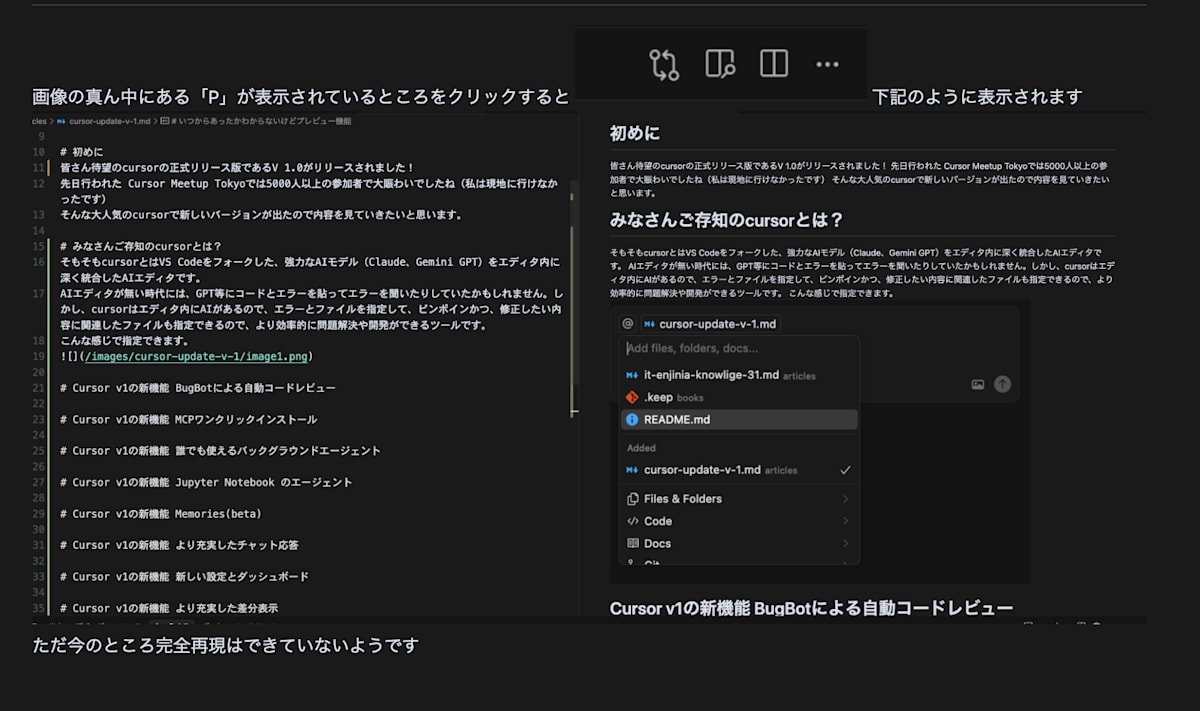Click line '# Cursor v1の新機能 MCPワンクリックインストール'
Viewport: 1200px width, 711px height.
click(188, 419)
